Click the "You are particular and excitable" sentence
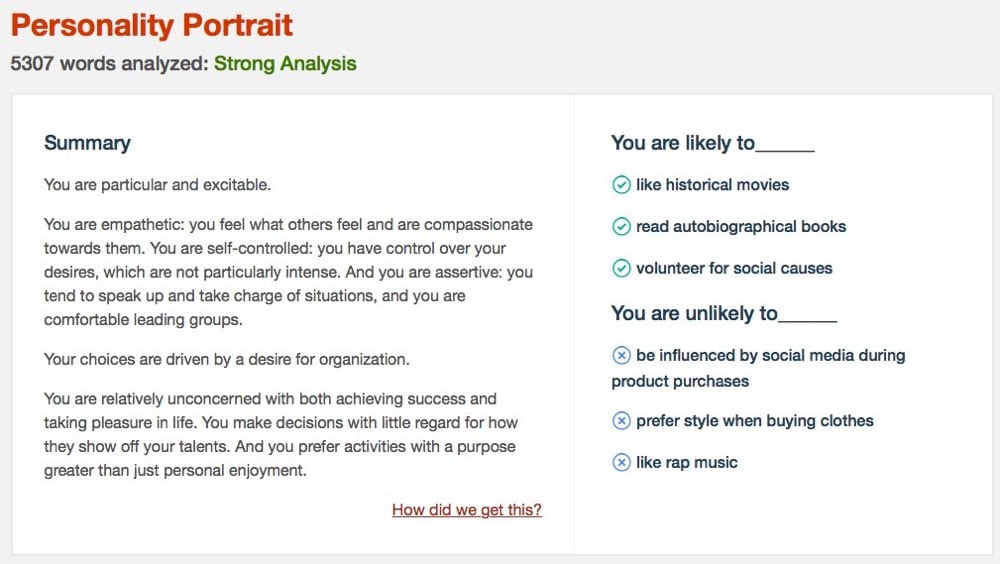1000x564 pixels. pos(158,185)
